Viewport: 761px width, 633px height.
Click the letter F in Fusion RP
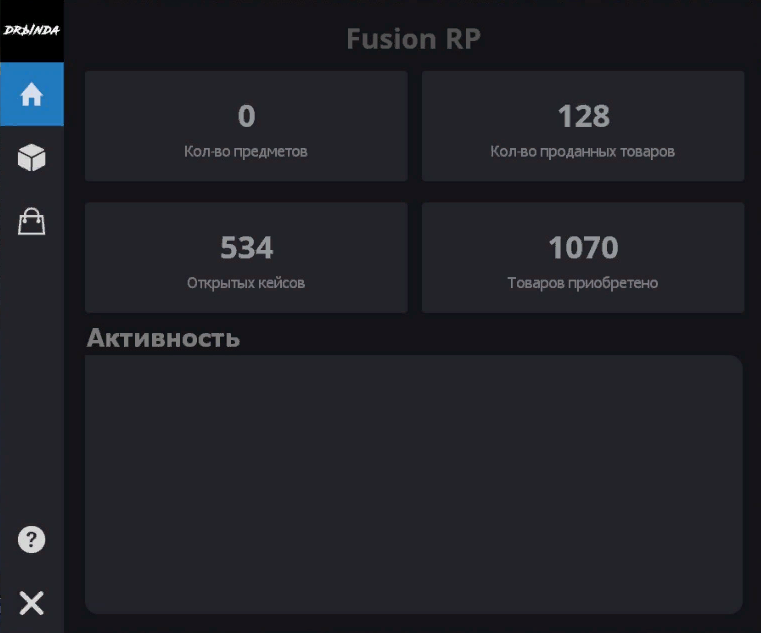tap(354, 39)
